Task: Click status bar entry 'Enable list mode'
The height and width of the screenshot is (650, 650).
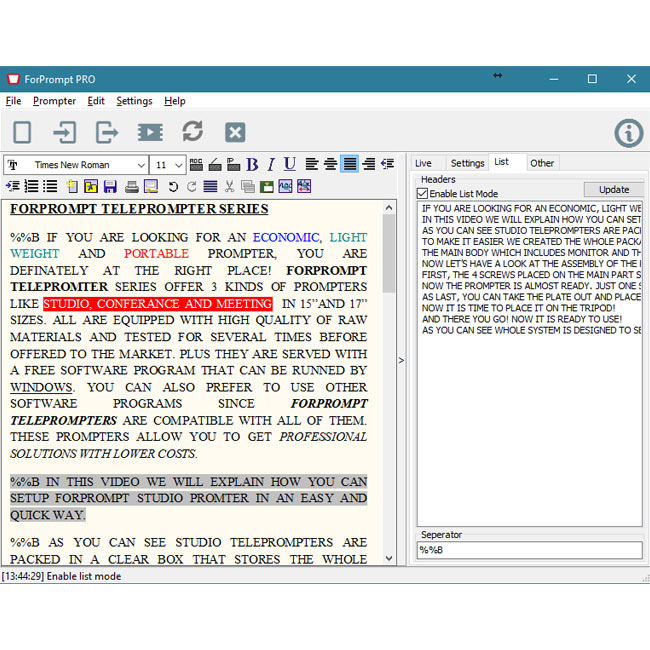Action: click(84, 576)
